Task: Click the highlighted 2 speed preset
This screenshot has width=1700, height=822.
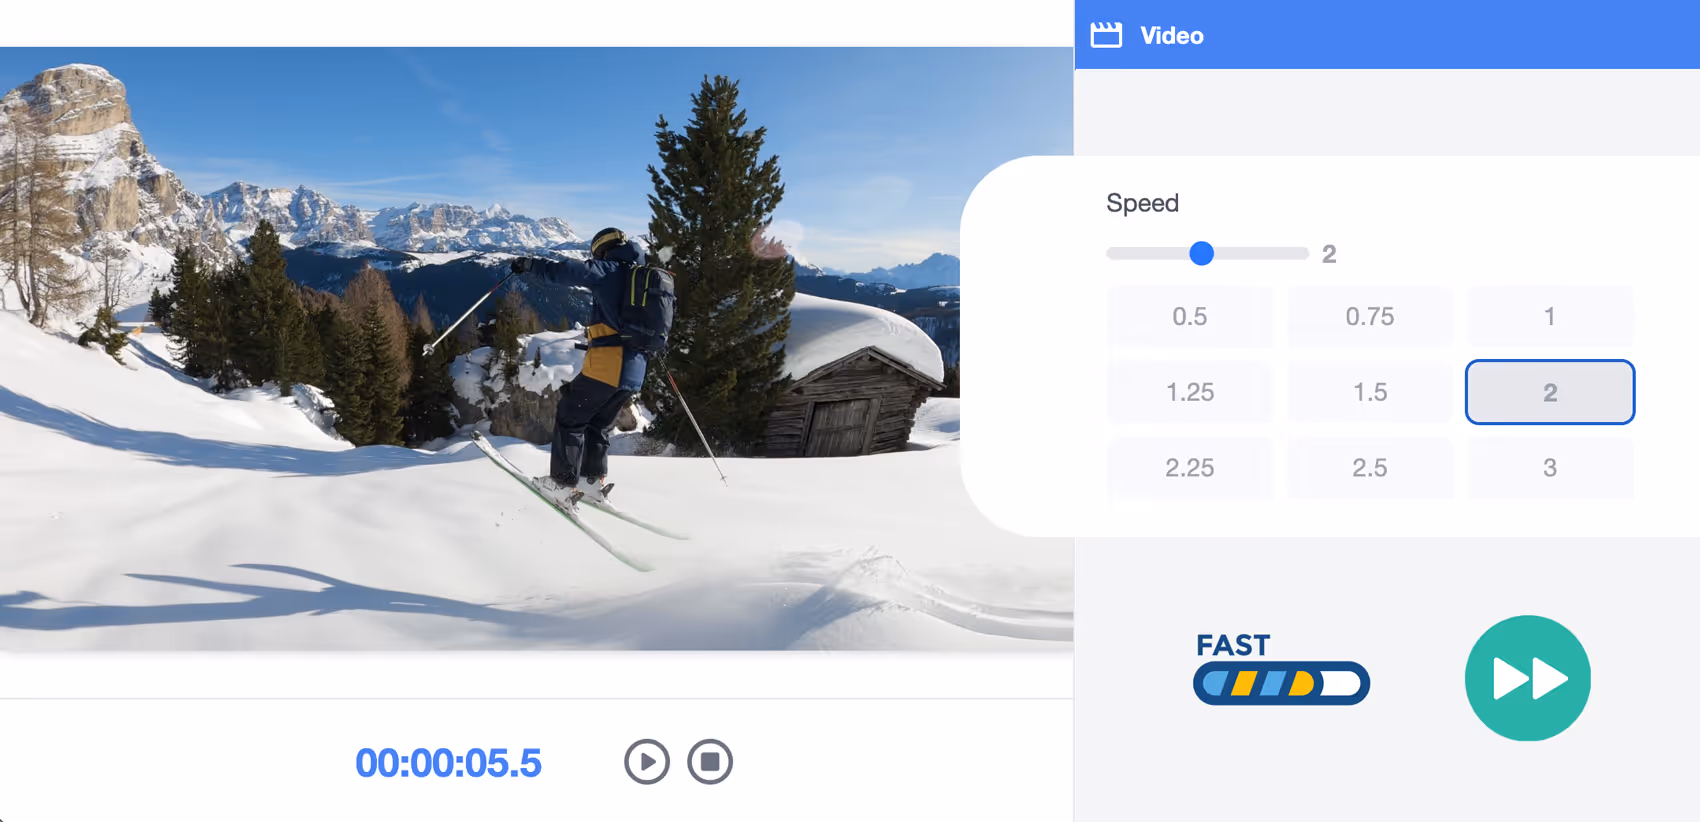Action: [x=1549, y=392]
